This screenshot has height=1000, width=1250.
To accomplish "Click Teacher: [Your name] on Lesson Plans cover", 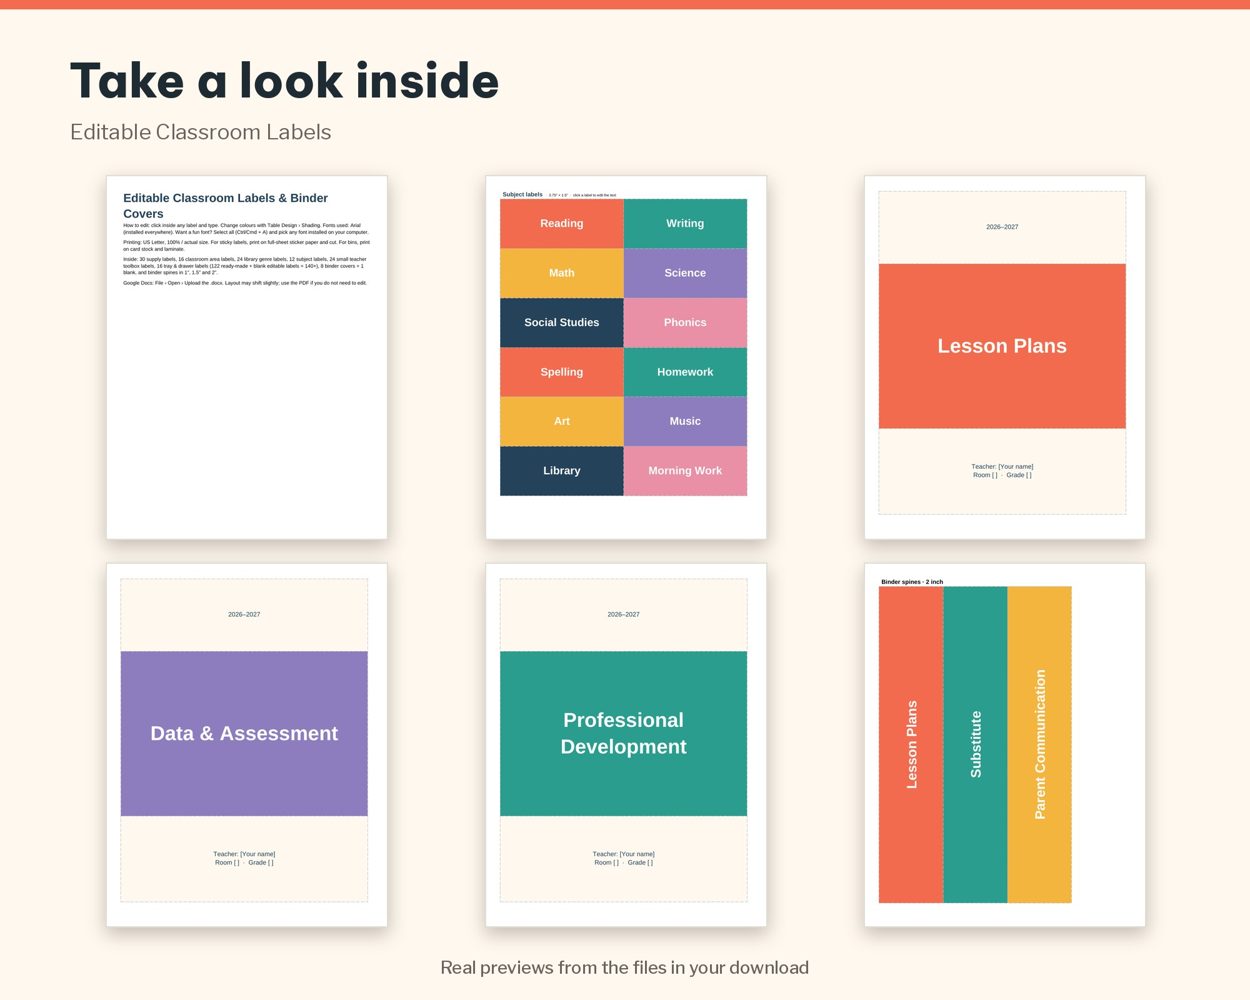I will pyautogui.click(x=1002, y=466).
